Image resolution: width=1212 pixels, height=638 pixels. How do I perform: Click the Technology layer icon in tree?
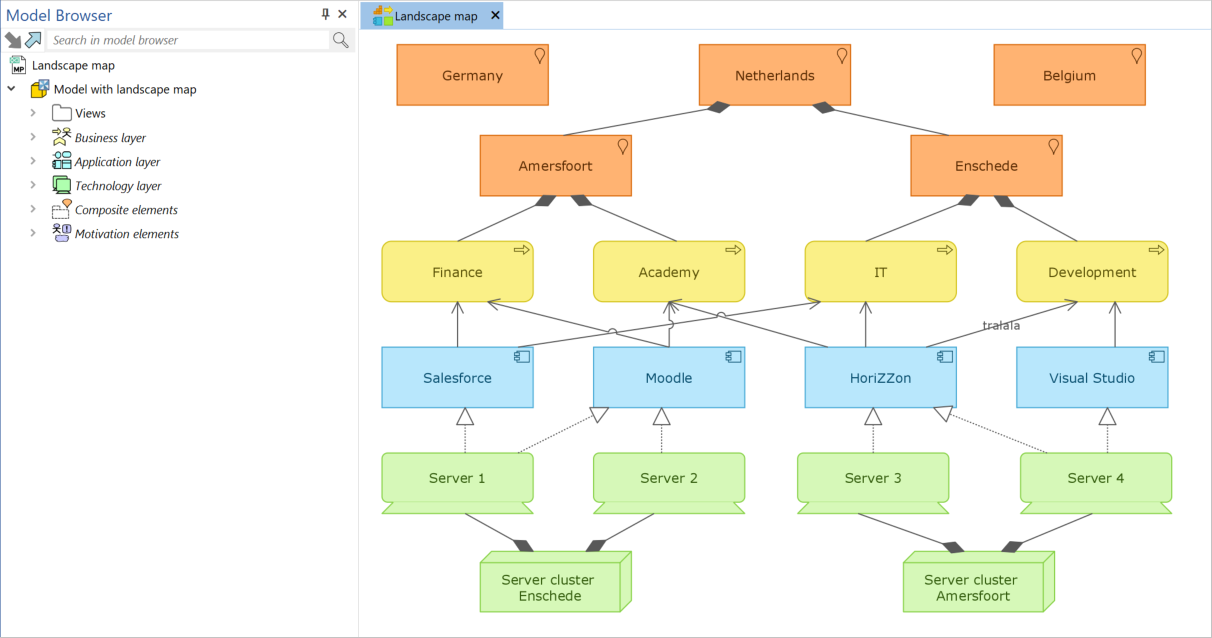61,186
